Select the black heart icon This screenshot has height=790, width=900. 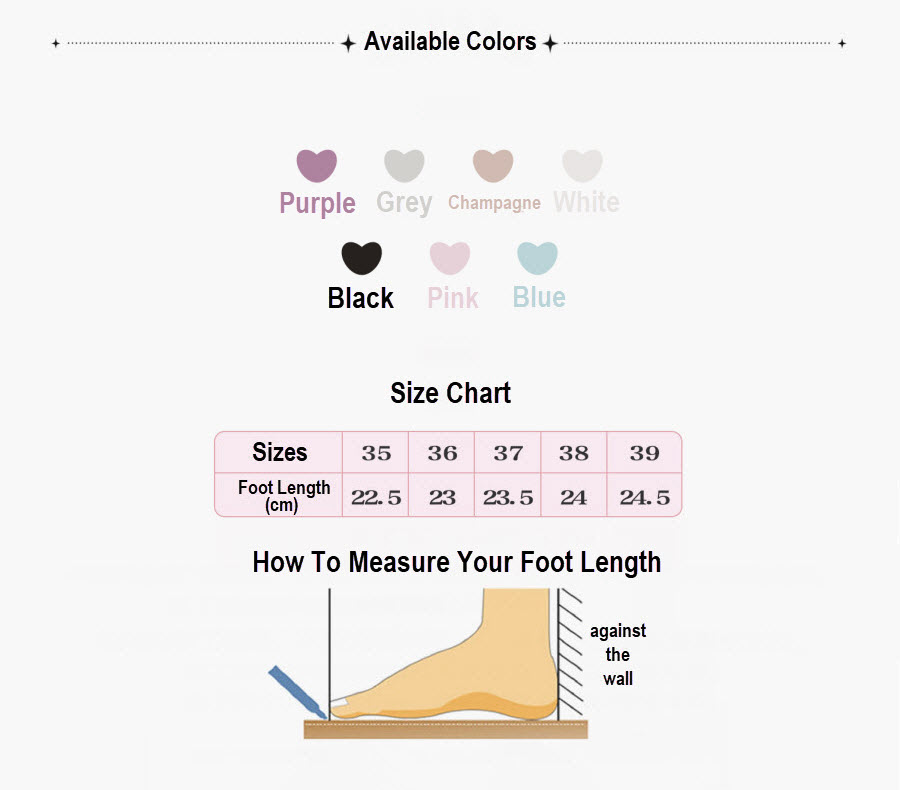(362, 258)
